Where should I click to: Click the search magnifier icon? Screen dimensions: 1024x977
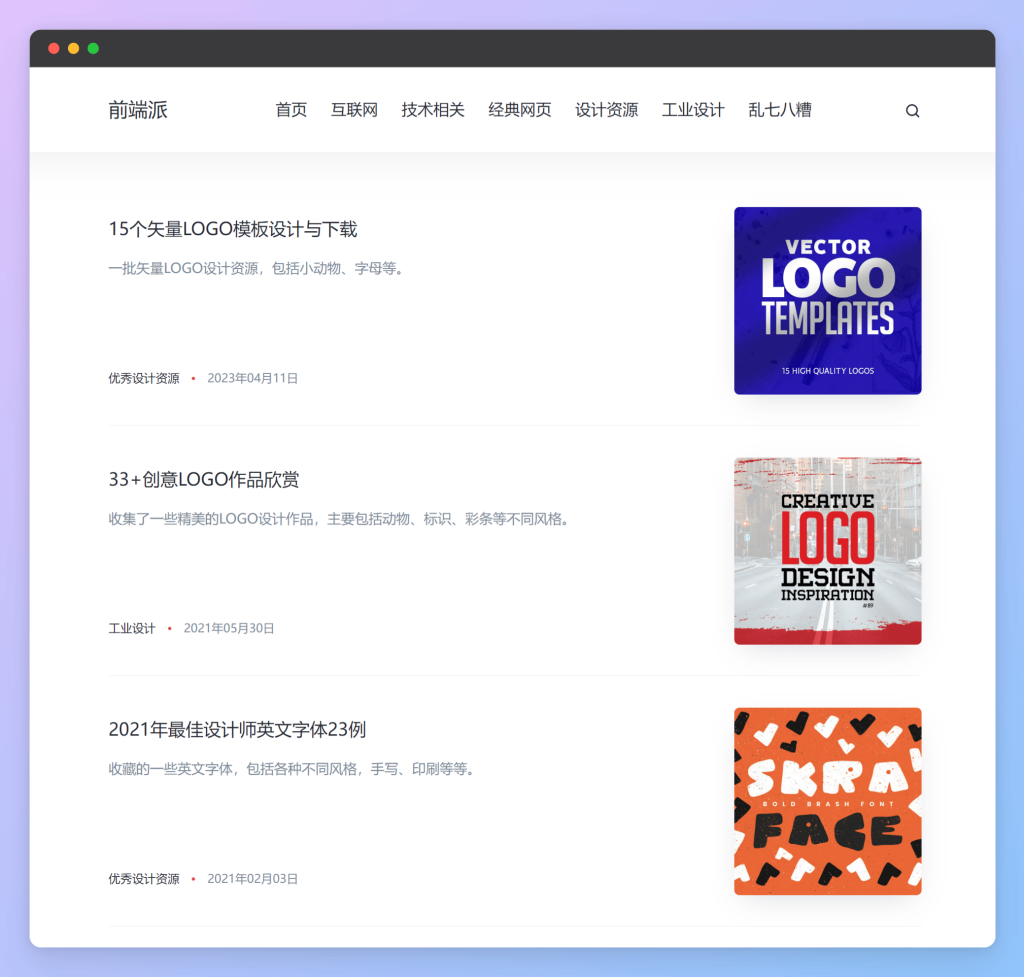(912, 111)
